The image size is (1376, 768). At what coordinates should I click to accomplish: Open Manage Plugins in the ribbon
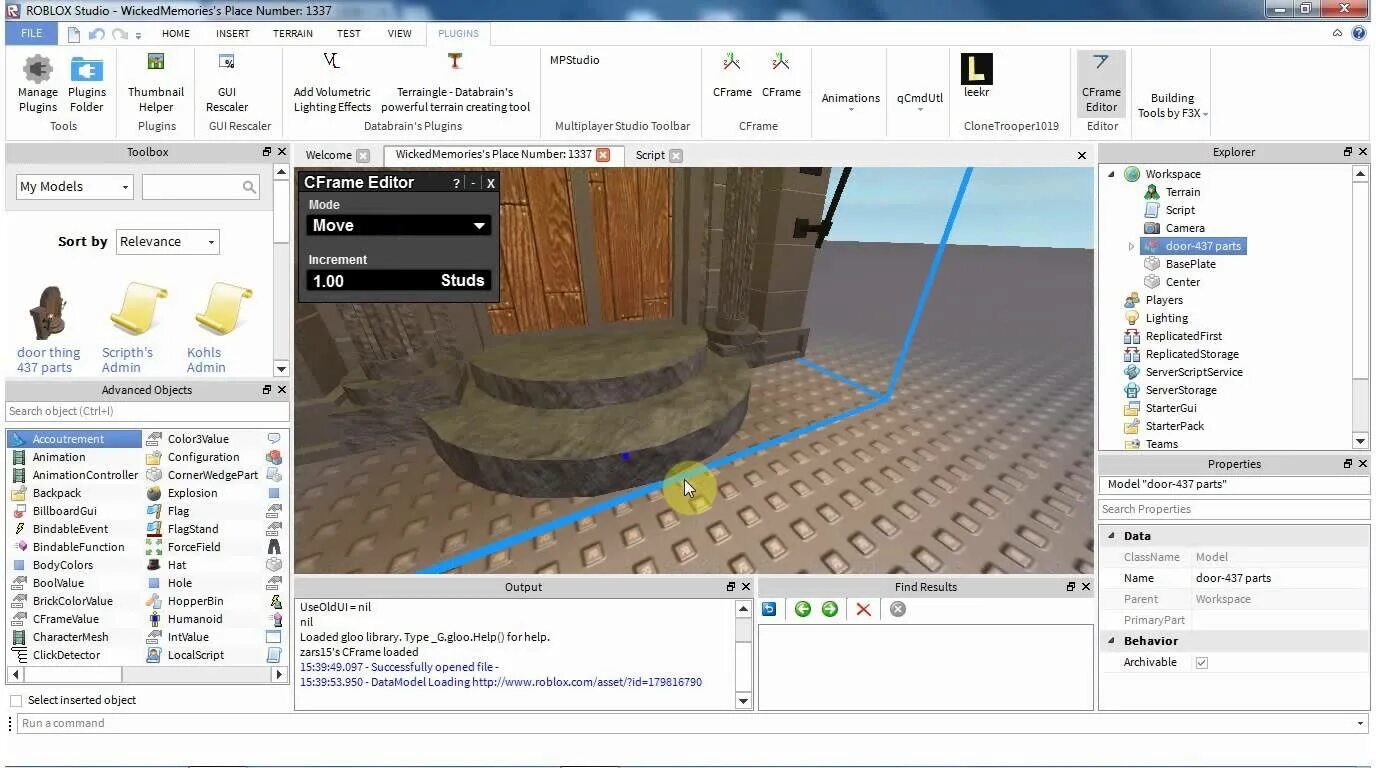pos(38,84)
